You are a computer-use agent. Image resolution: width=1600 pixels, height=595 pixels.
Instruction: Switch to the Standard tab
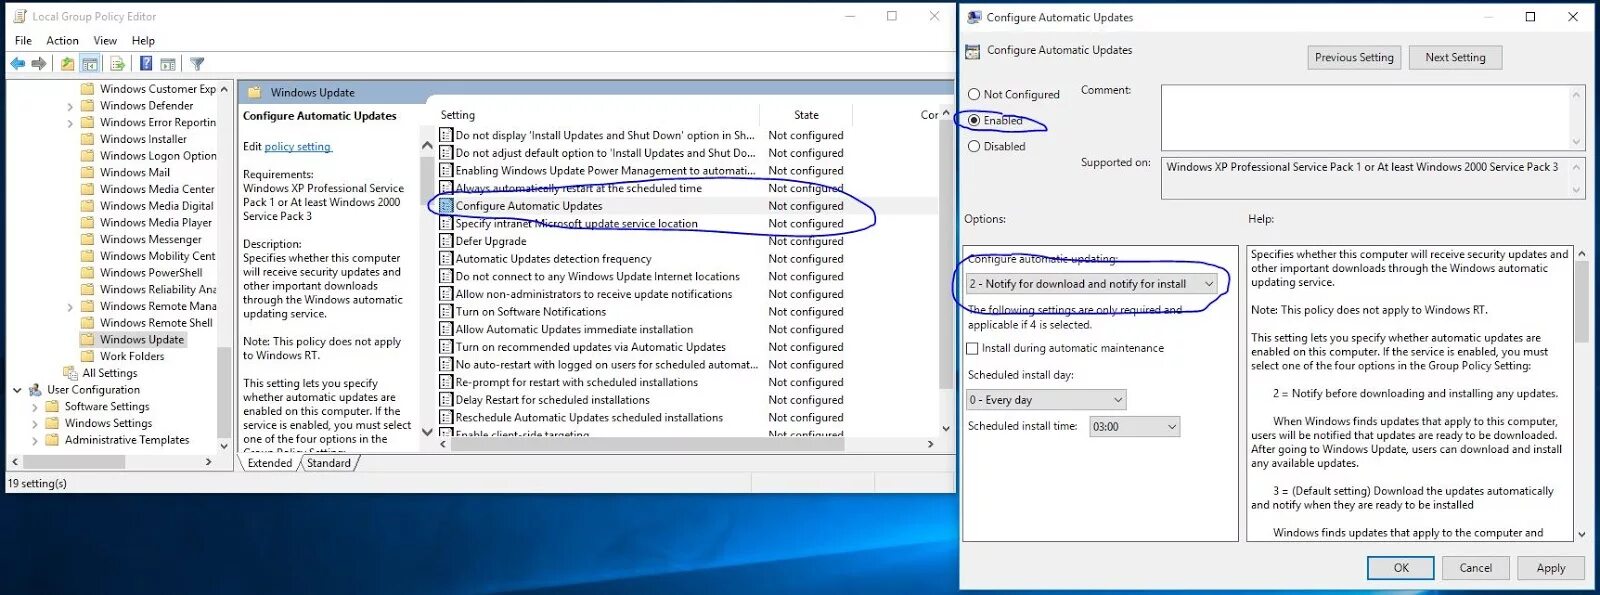tap(329, 464)
